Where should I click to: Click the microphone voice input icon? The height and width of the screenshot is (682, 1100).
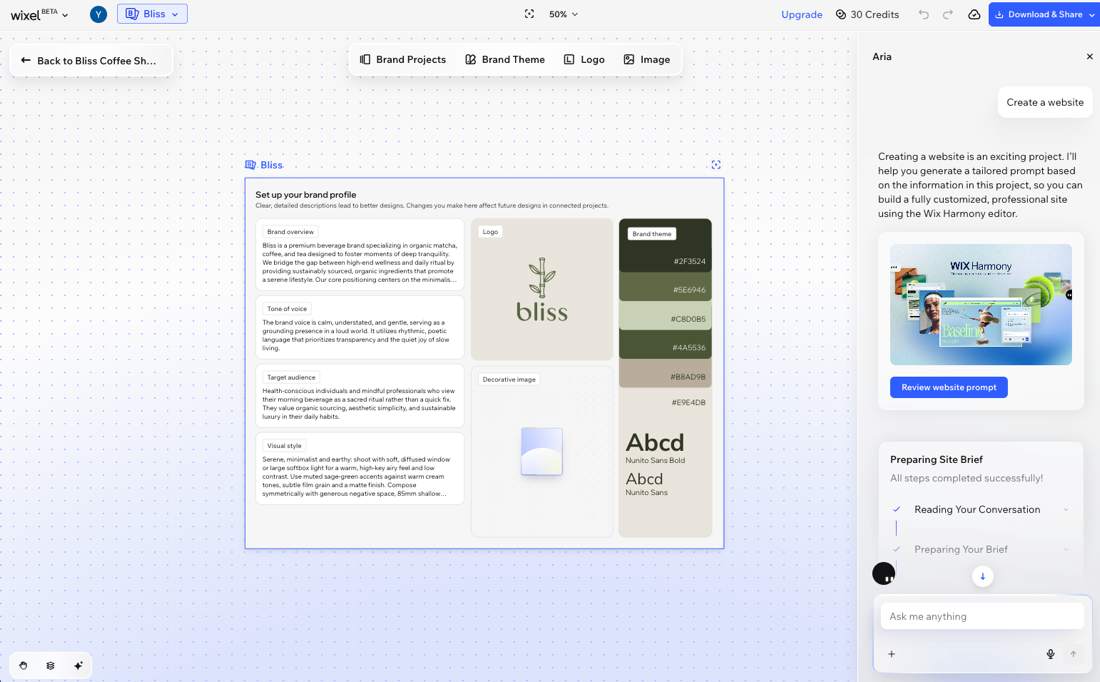(1050, 654)
